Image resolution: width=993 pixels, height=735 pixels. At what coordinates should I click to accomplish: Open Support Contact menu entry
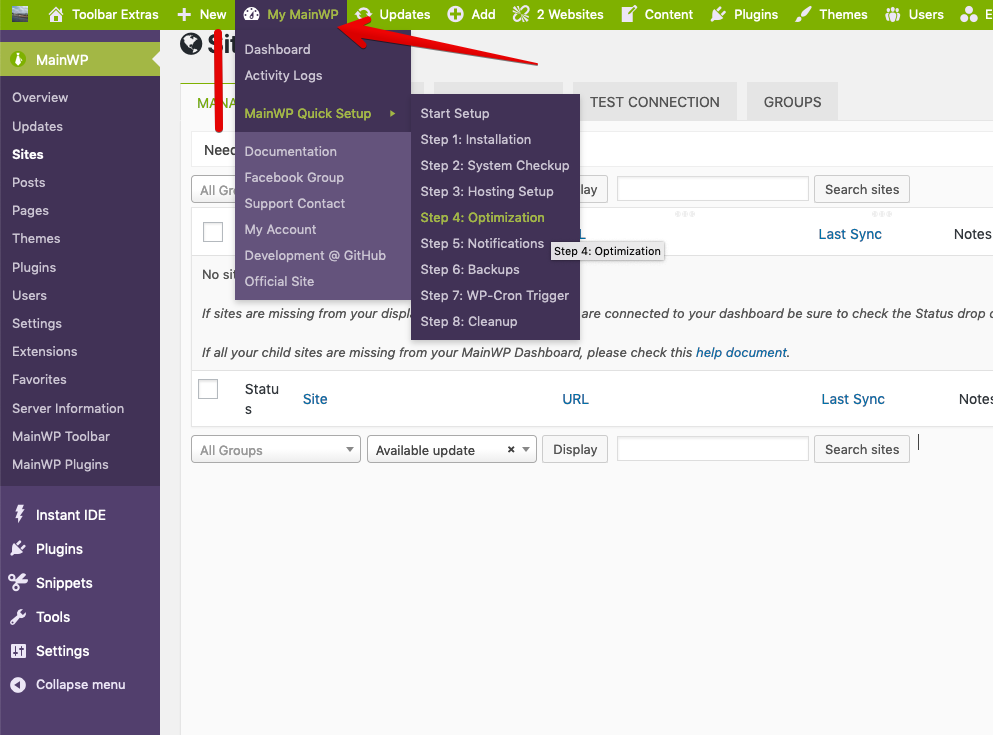click(x=294, y=203)
